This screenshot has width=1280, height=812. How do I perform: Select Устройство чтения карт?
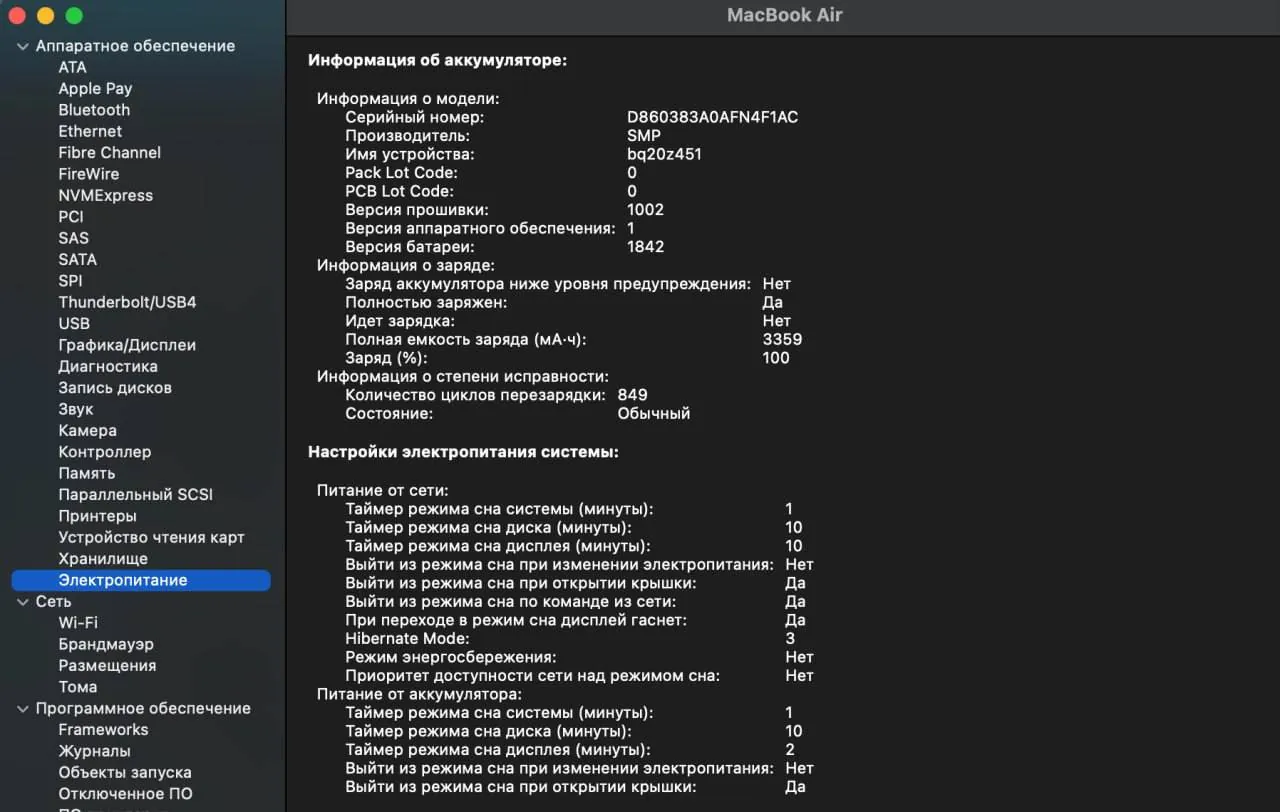coord(151,537)
